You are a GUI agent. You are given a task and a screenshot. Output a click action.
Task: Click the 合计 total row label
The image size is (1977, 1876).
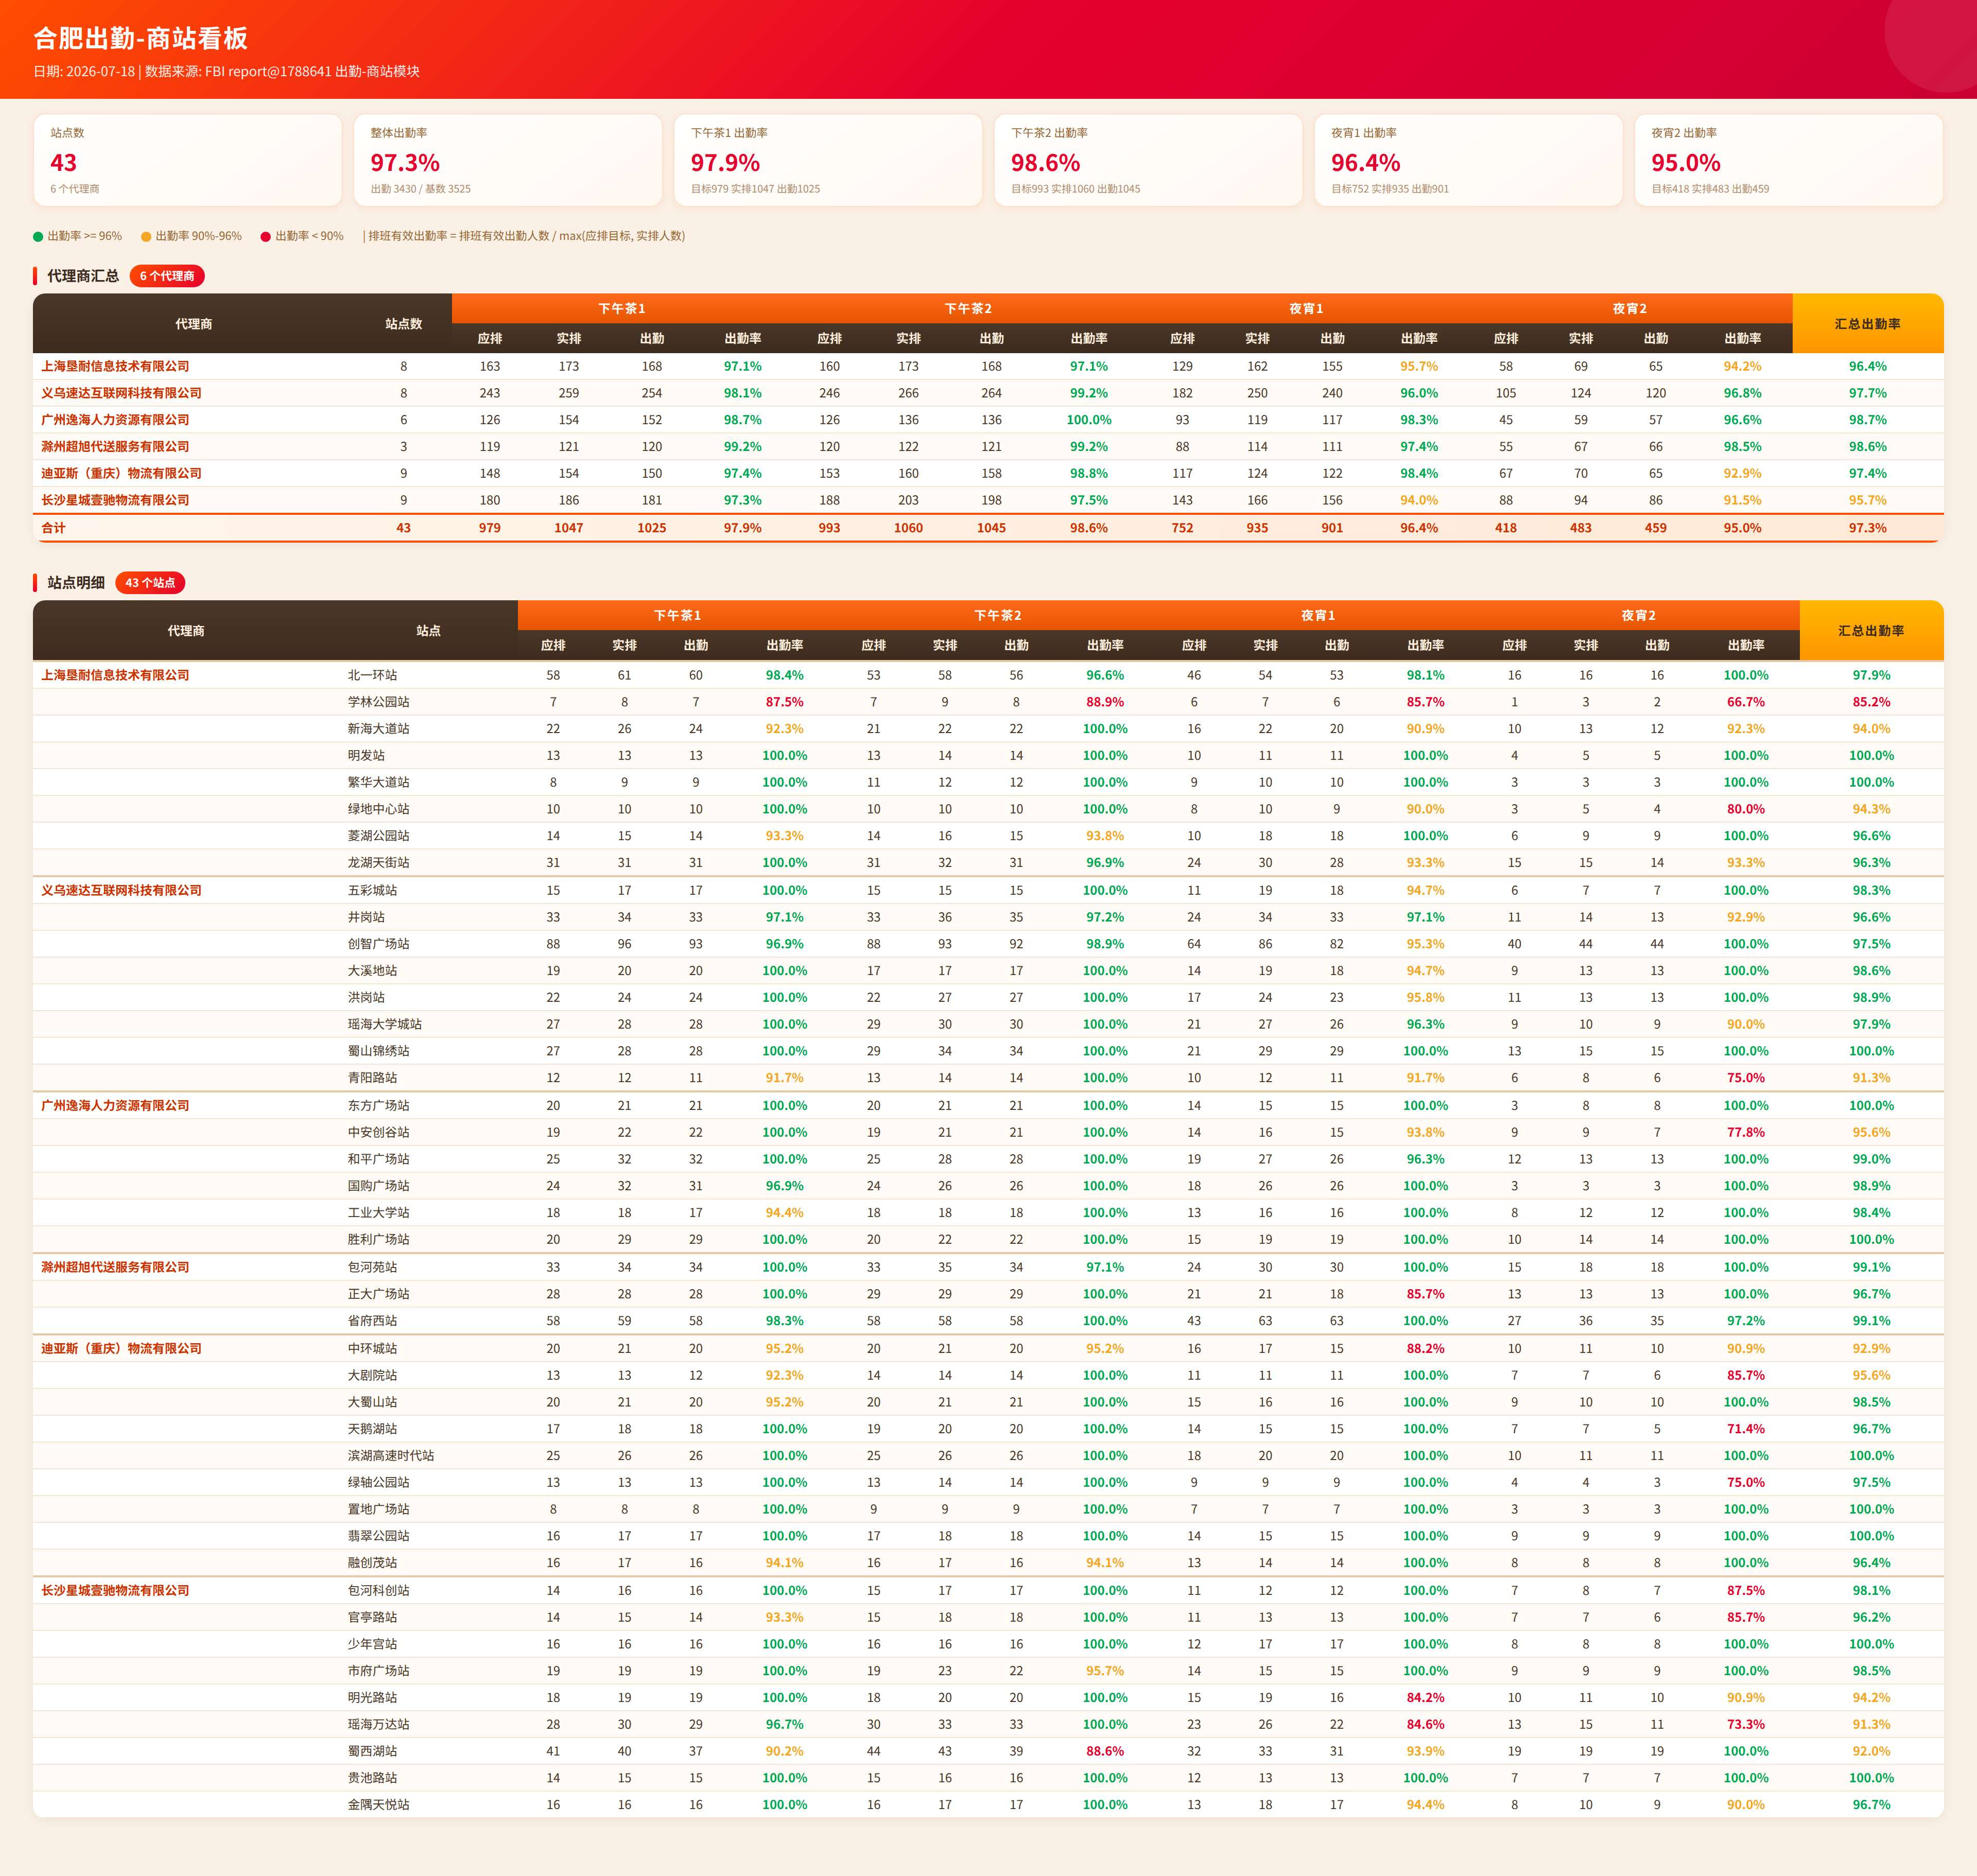click(53, 528)
